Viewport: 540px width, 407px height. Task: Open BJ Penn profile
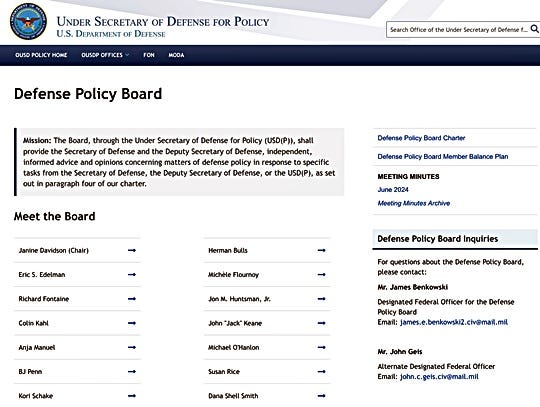pyautogui.click(x=30, y=372)
